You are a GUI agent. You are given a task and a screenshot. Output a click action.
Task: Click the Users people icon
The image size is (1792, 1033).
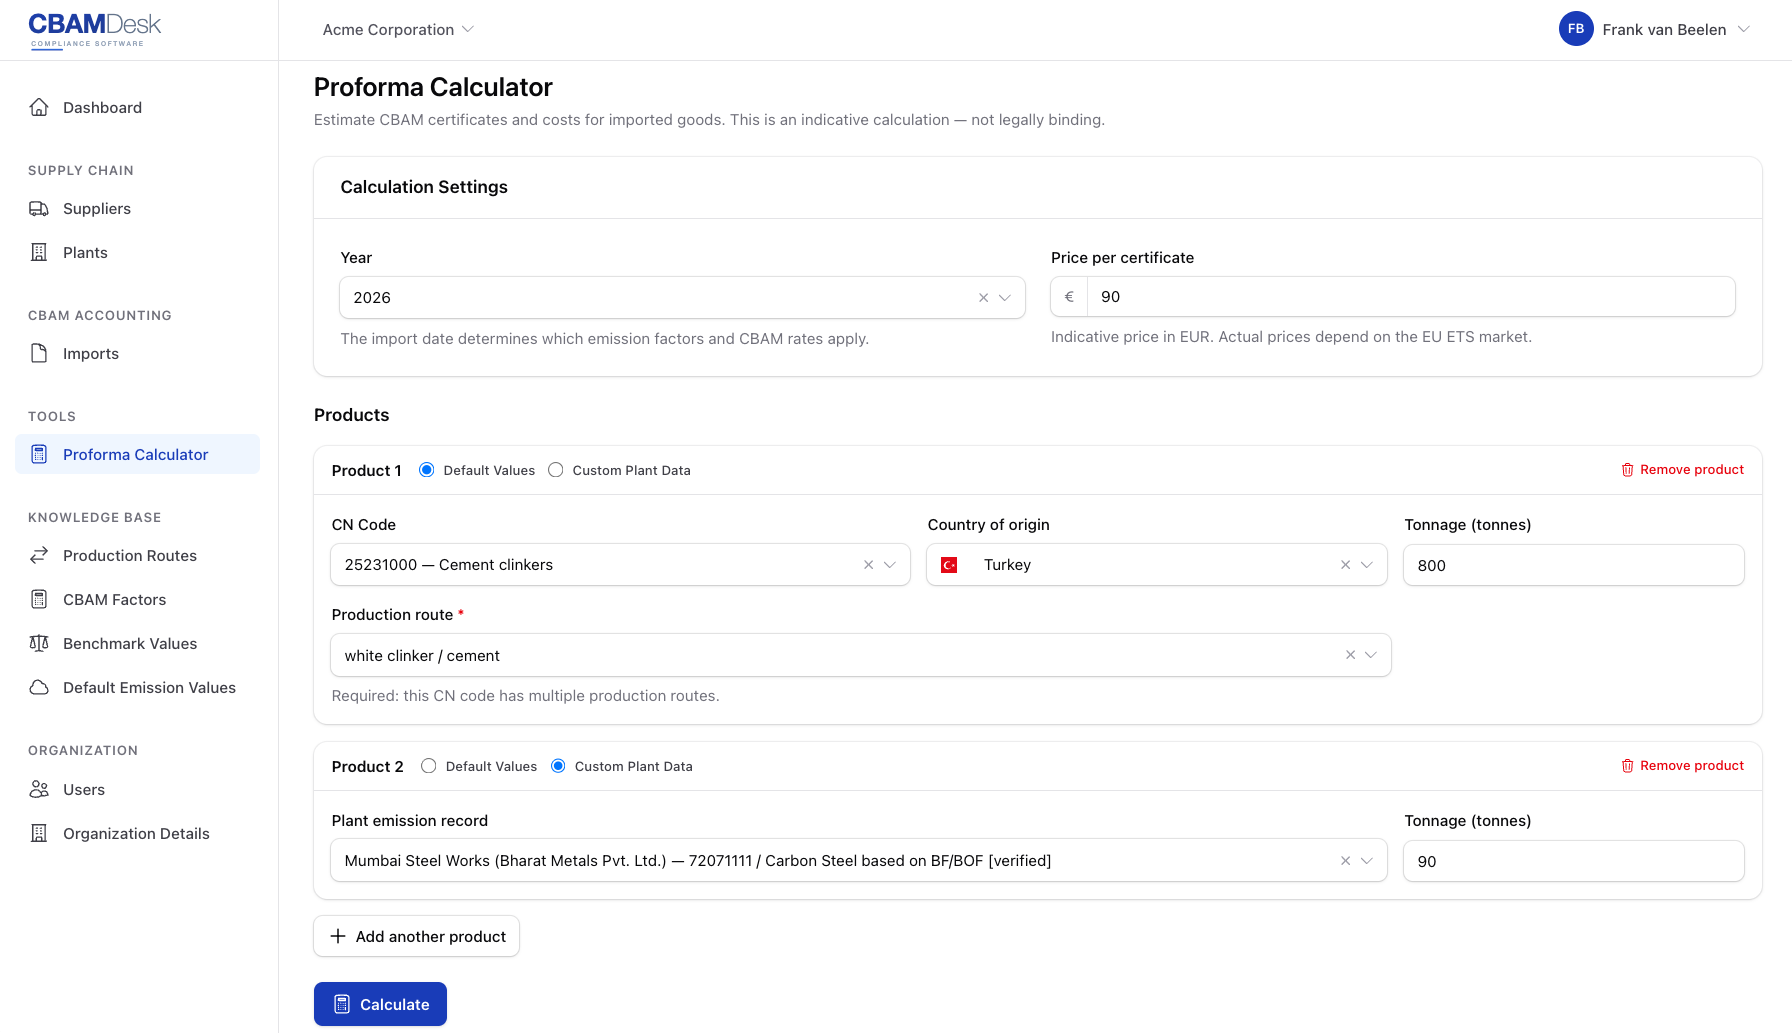click(x=39, y=789)
